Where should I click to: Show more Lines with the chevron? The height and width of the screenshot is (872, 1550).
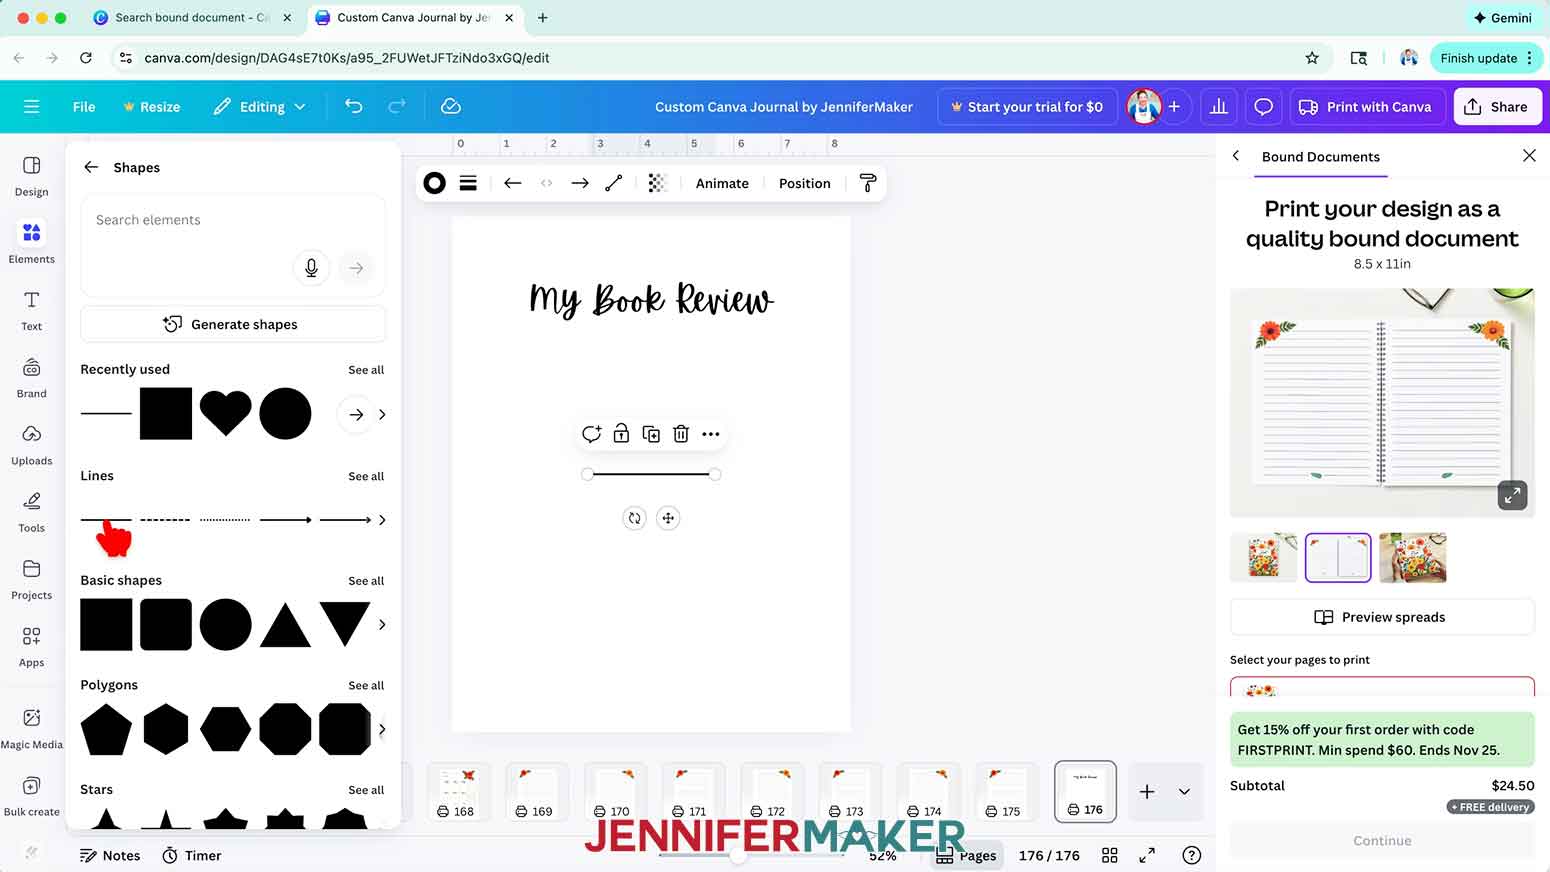coord(382,520)
